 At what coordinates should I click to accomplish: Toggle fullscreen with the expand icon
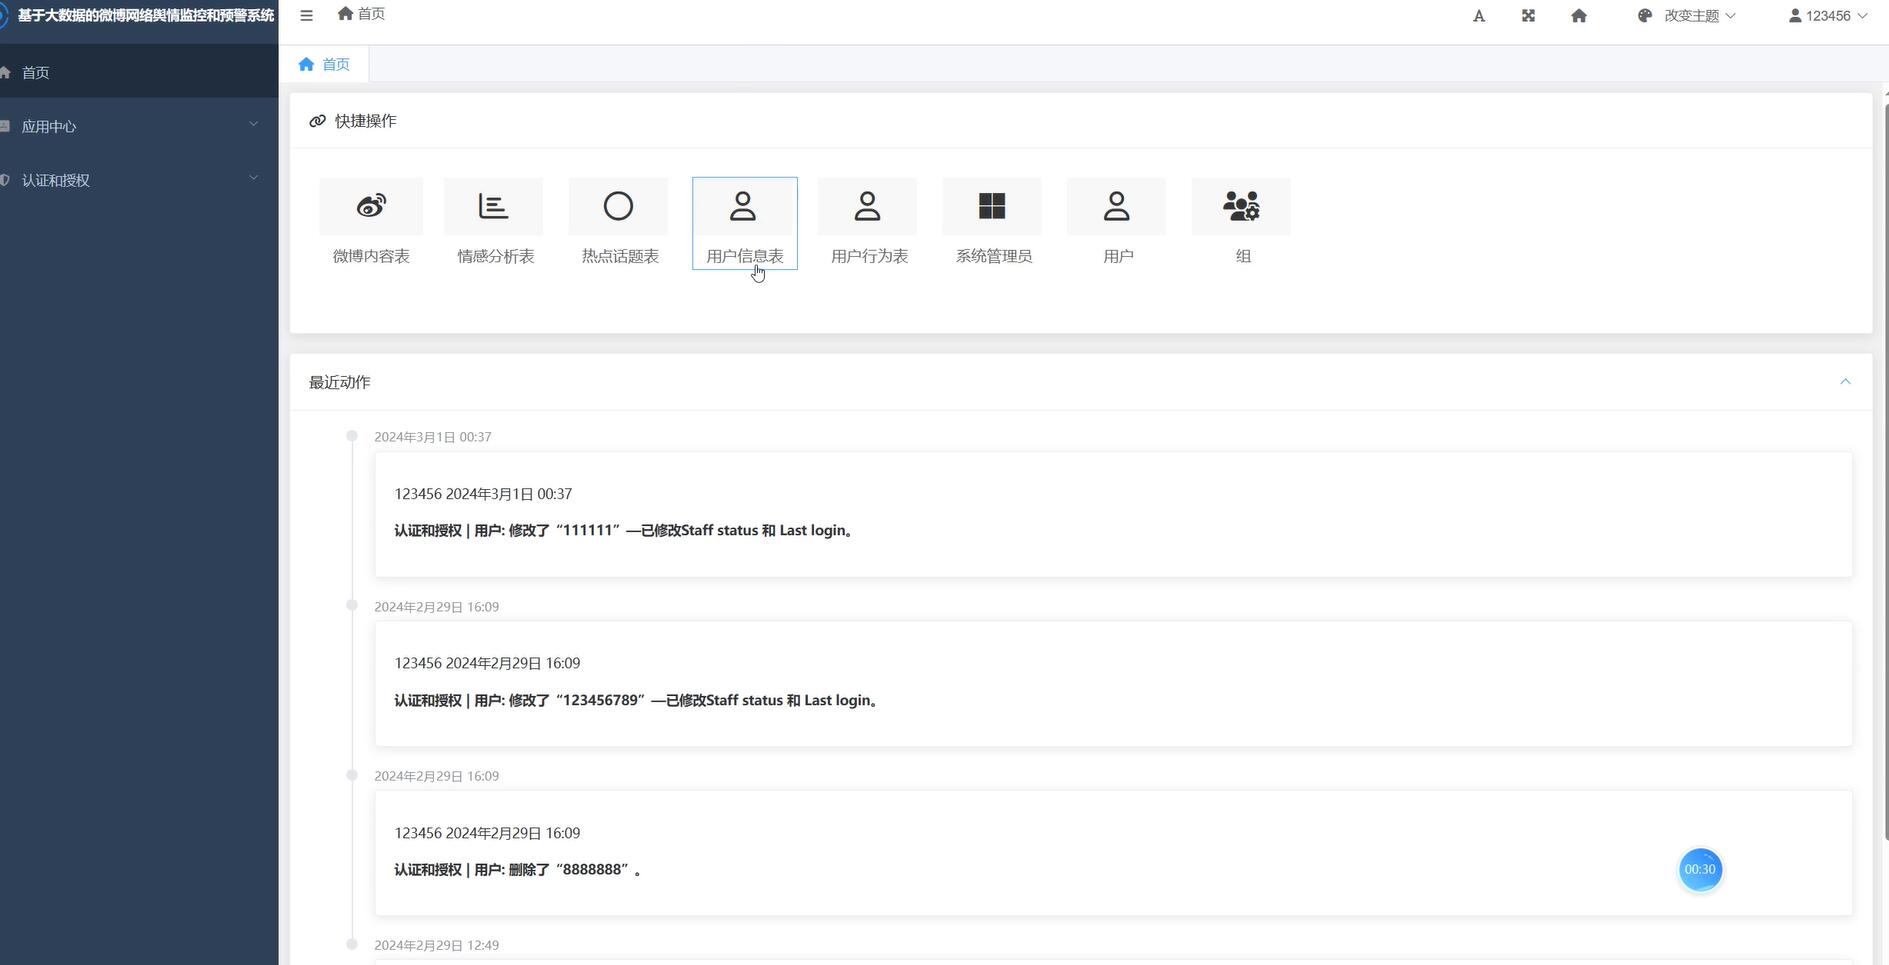[x=1528, y=16]
